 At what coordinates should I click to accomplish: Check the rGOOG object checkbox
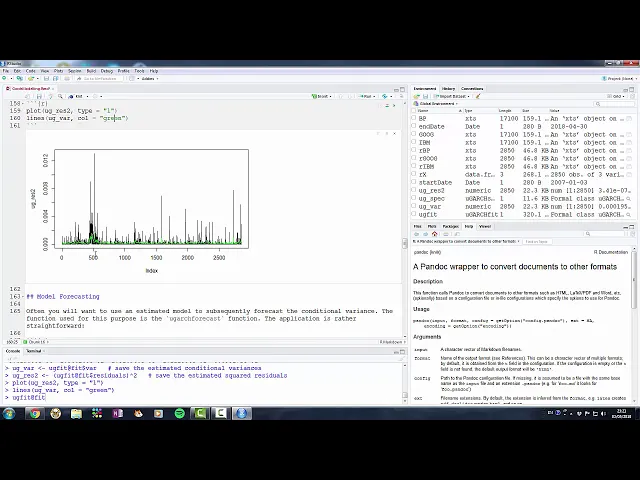413,158
